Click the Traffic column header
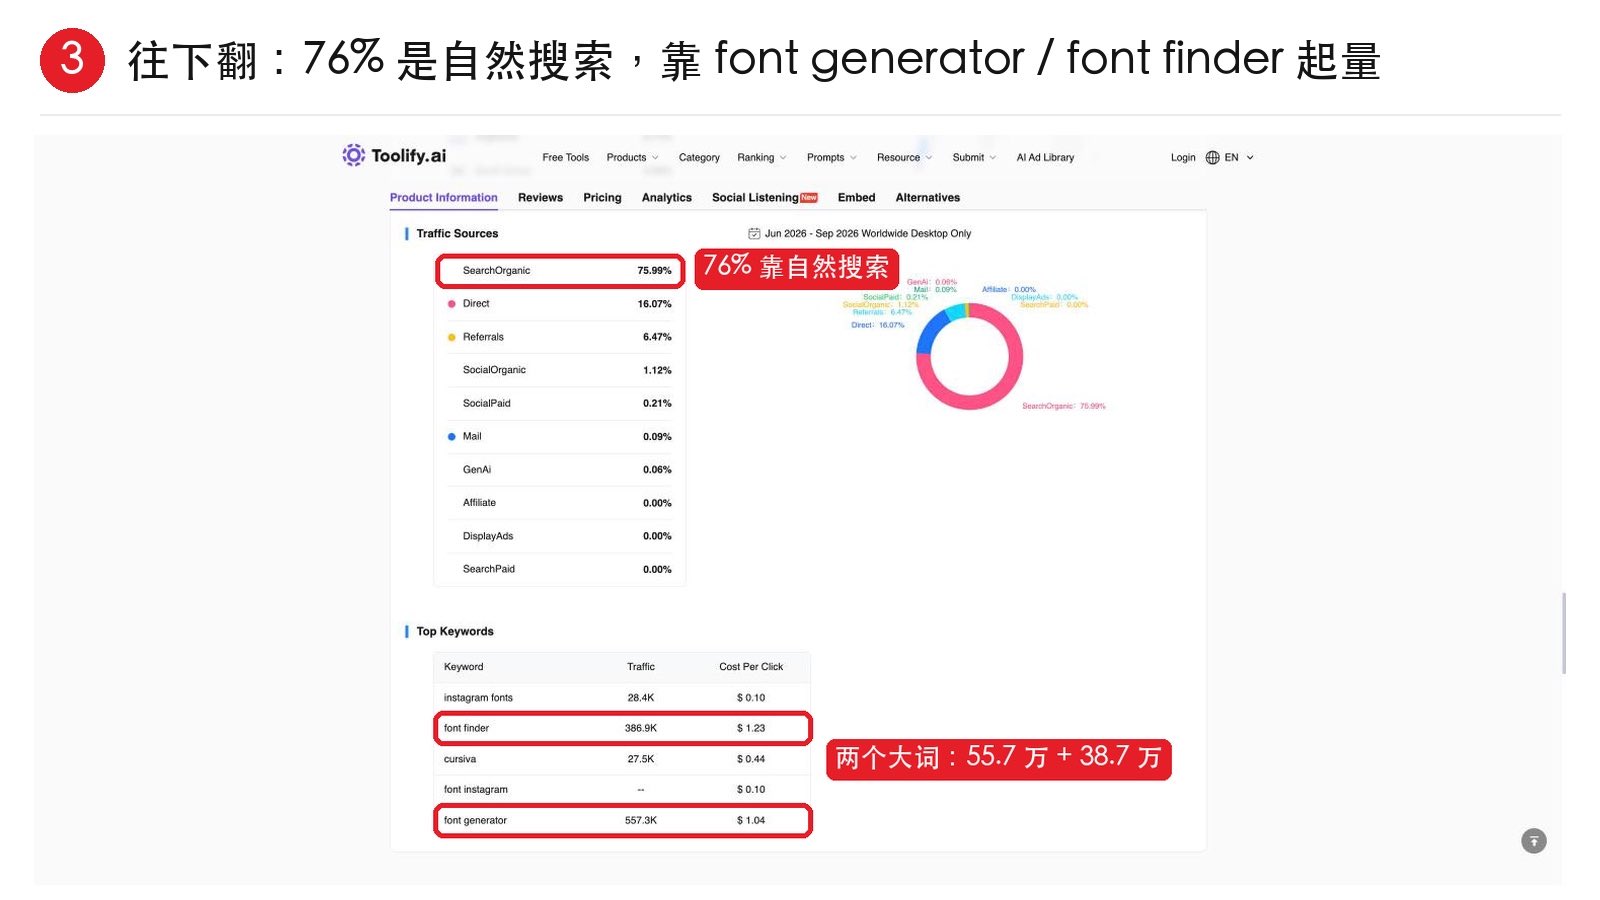 (x=641, y=667)
